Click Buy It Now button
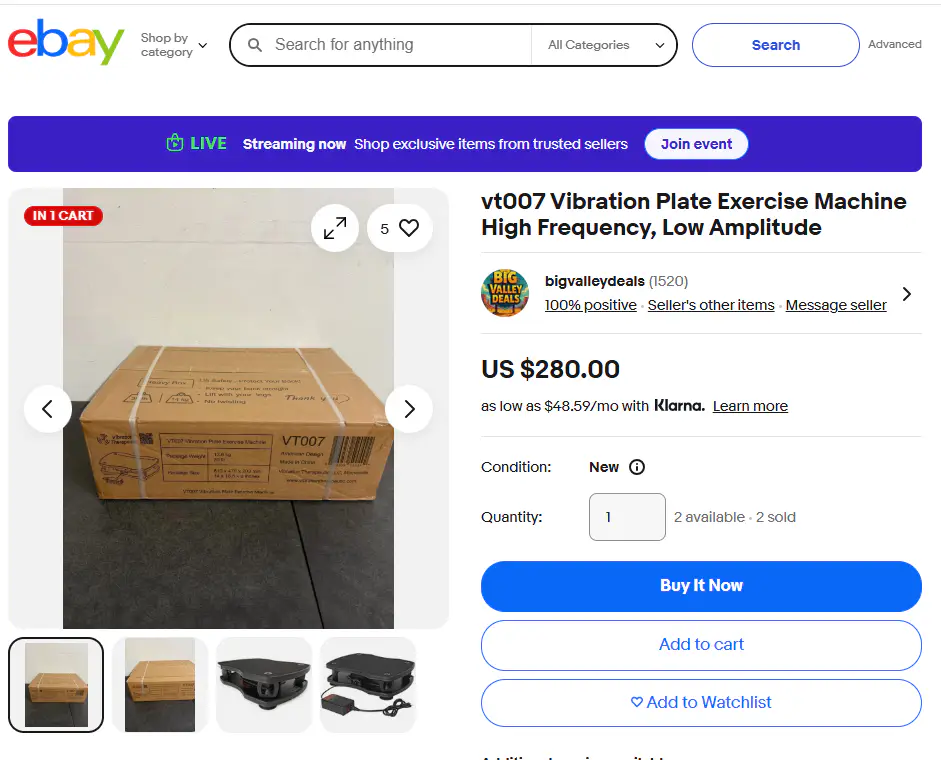Image resolution: width=941 pixels, height=760 pixels. coord(701,586)
